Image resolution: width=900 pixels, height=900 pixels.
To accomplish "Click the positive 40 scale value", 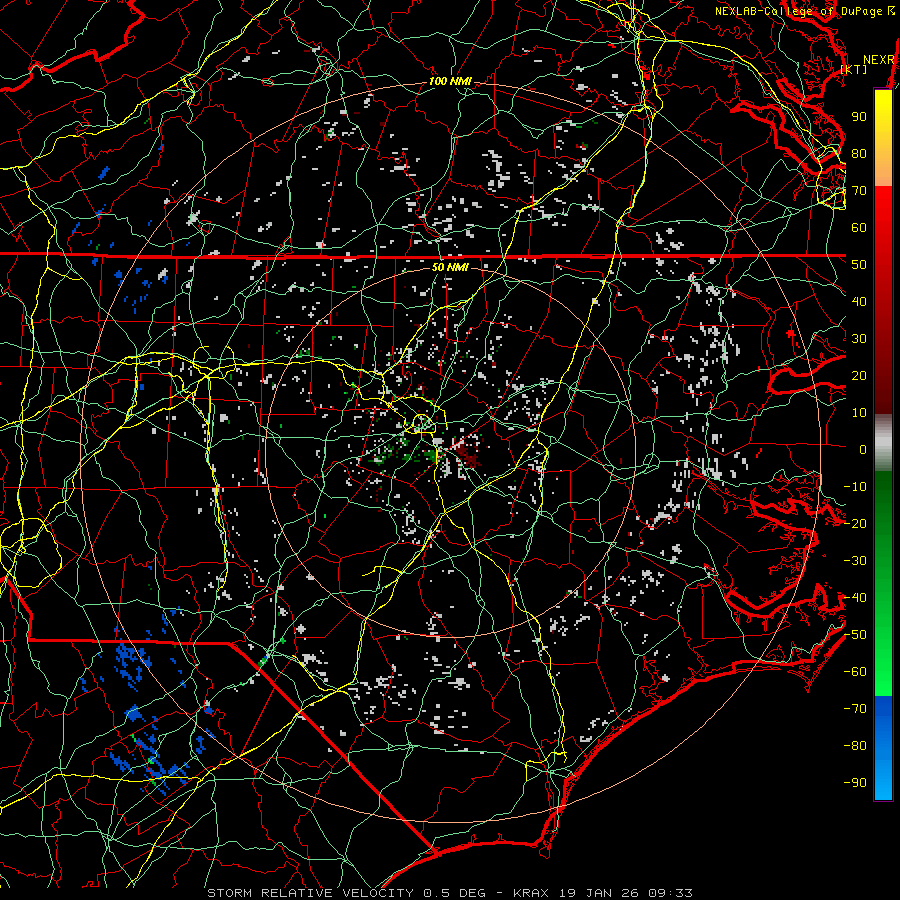I will pos(859,301).
